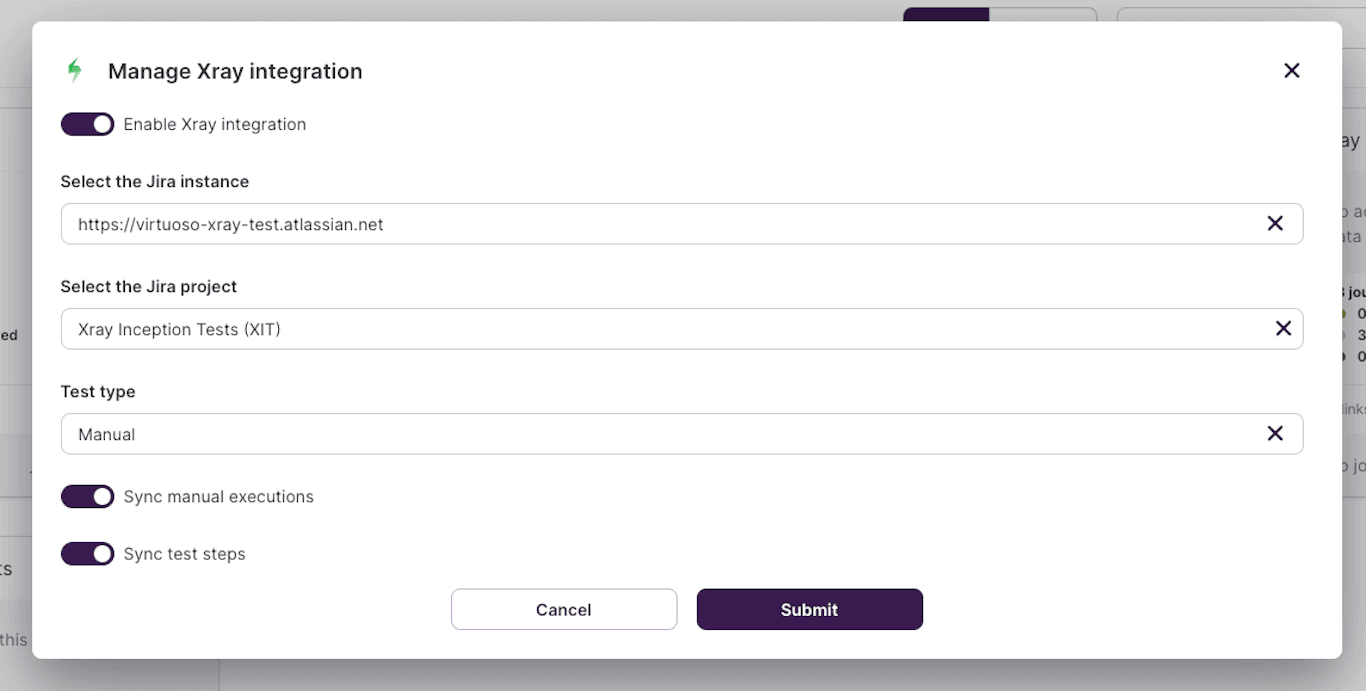Open the Jira instance selector
Screen dimensions: 1366x691
[x=600, y=223]
